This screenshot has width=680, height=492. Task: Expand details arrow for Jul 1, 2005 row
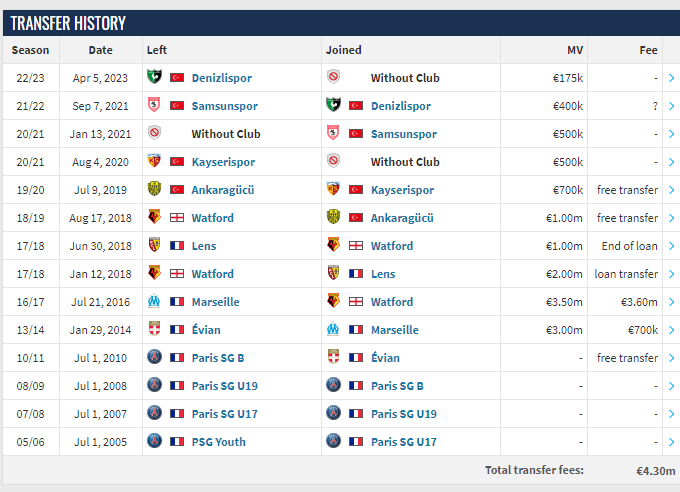[671, 442]
